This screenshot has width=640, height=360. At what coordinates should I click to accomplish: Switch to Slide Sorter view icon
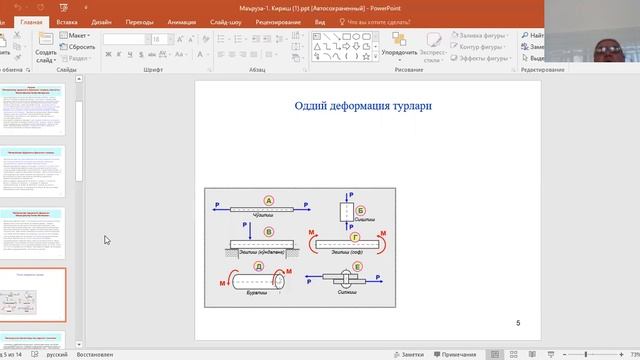tap(513, 354)
